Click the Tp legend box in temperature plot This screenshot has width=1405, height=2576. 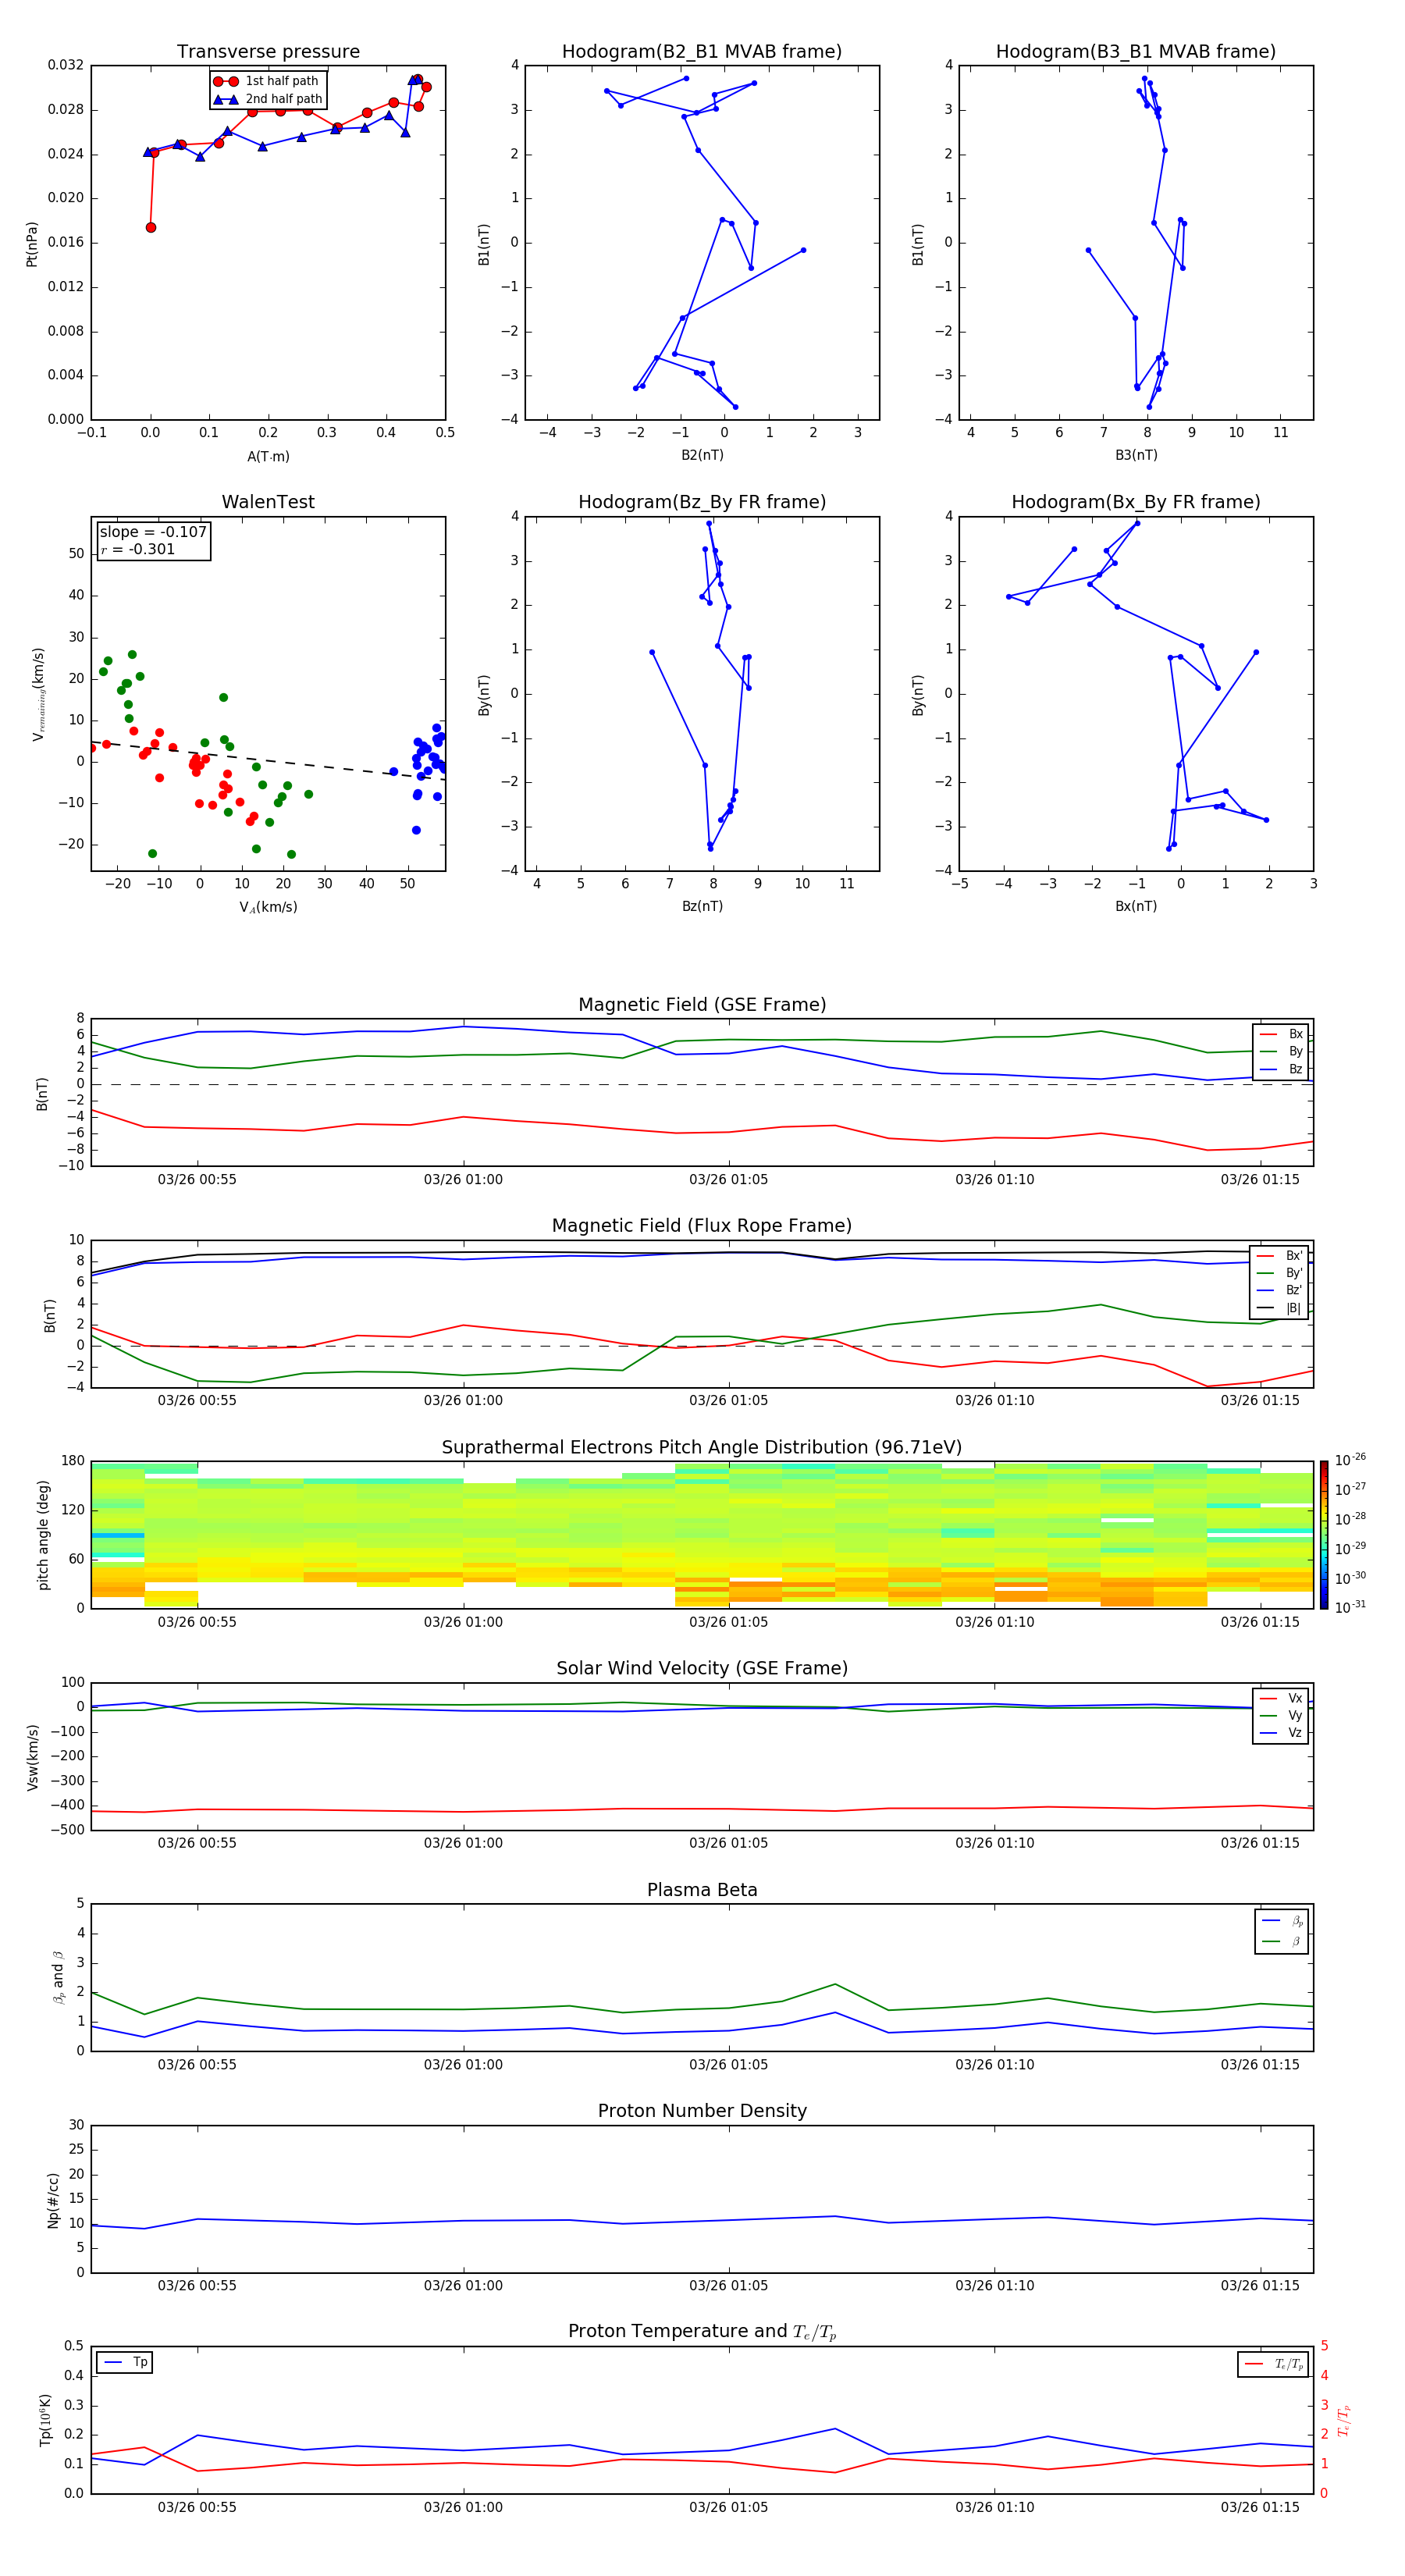tap(124, 2362)
